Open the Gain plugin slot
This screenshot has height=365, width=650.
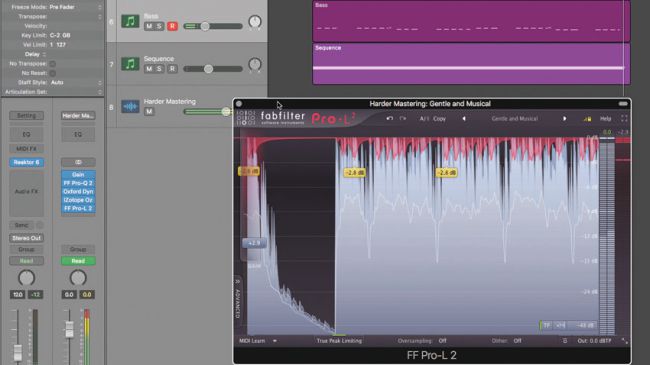[x=78, y=175]
